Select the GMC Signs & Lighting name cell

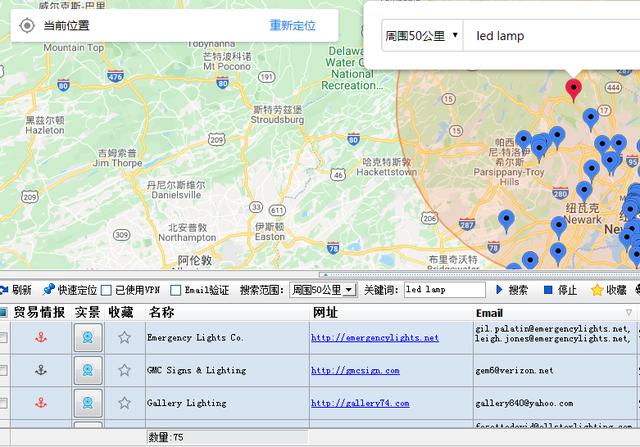pyautogui.click(x=227, y=370)
